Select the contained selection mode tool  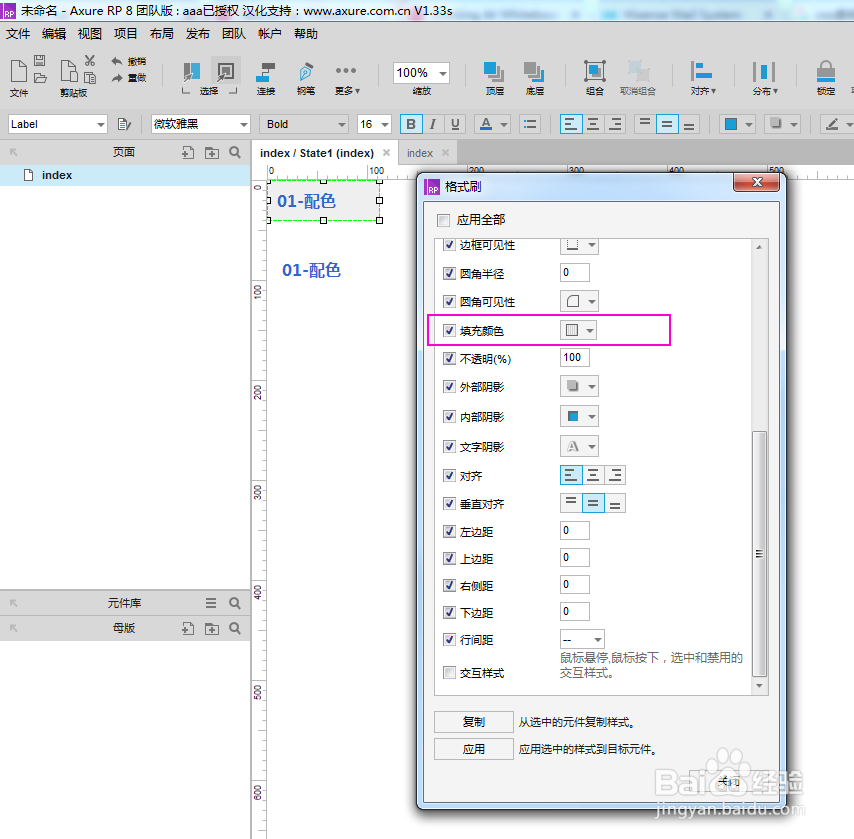click(x=225, y=71)
